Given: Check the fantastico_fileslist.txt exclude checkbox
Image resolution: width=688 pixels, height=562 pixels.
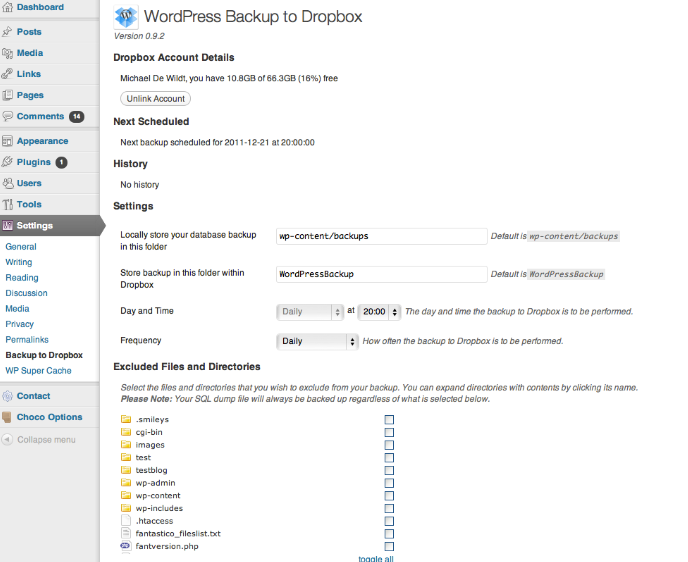Looking at the screenshot, I should [x=389, y=534].
